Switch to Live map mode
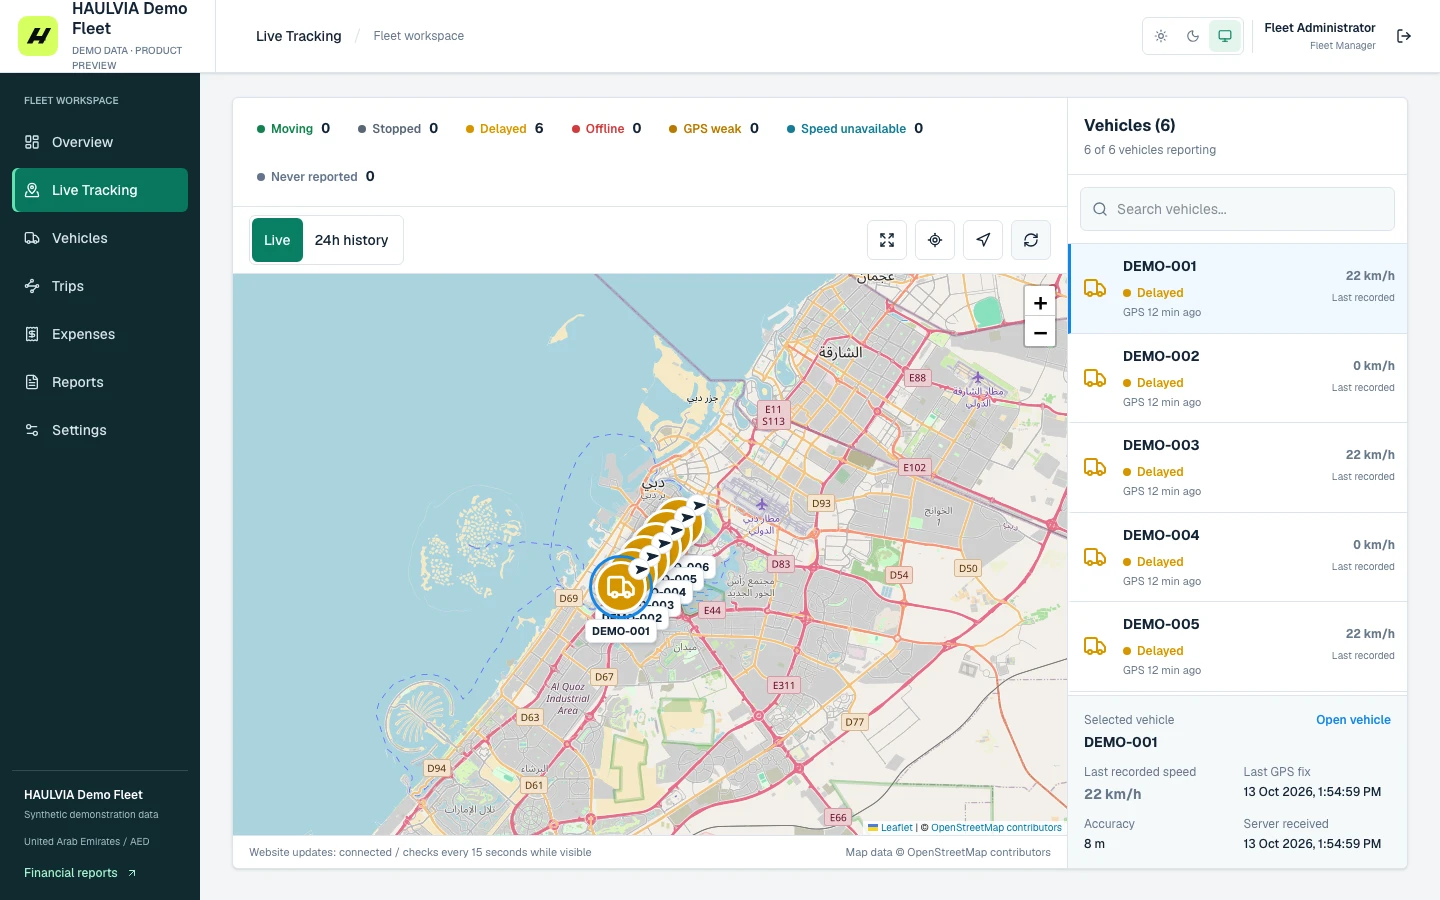This screenshot has width=1440, height=900. [x=277, y=240]
